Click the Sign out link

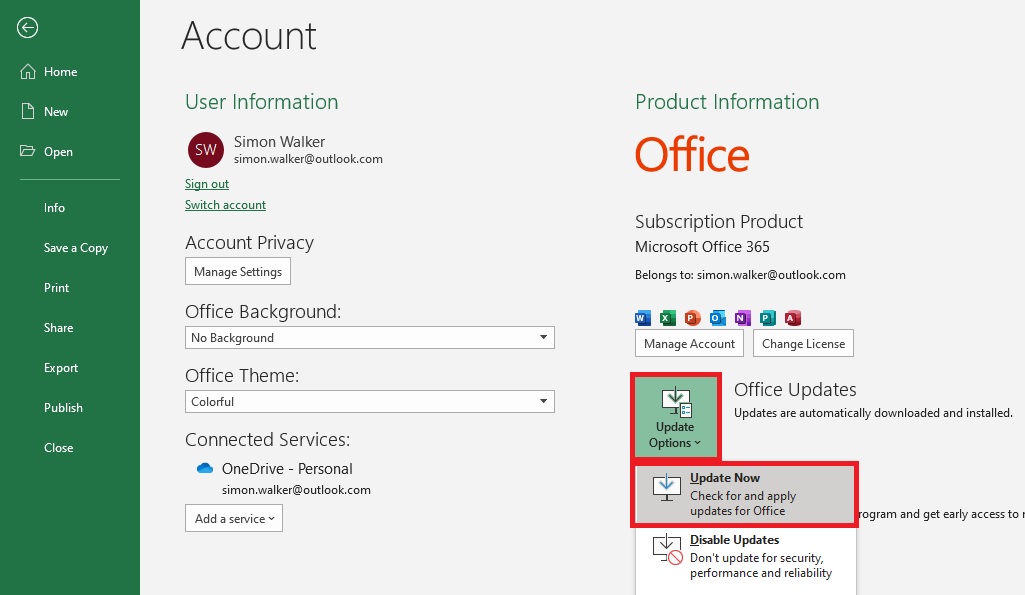tap(207, 184)
